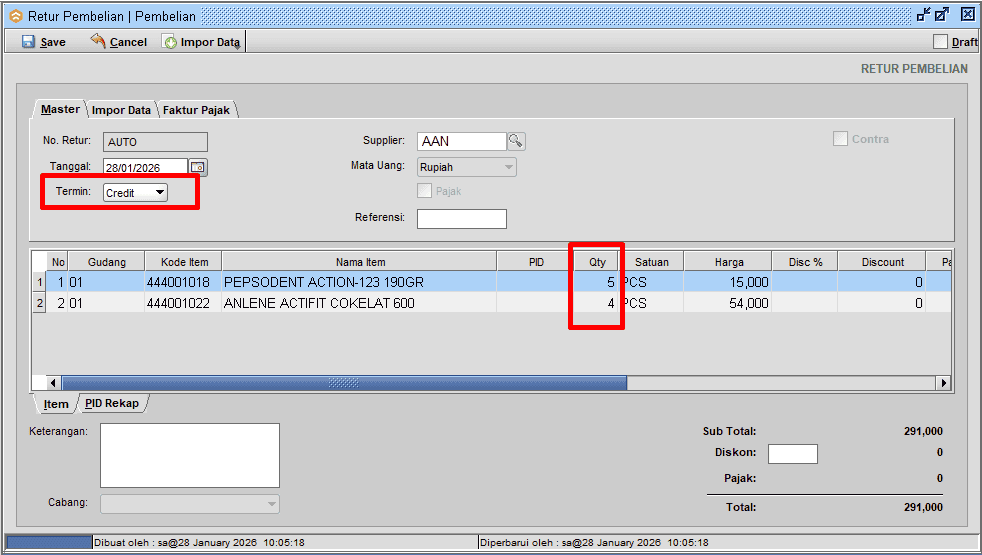Click the shrink panel icon in title bar
This screenshot has height=555, width=982.
[x=923, y=15]
